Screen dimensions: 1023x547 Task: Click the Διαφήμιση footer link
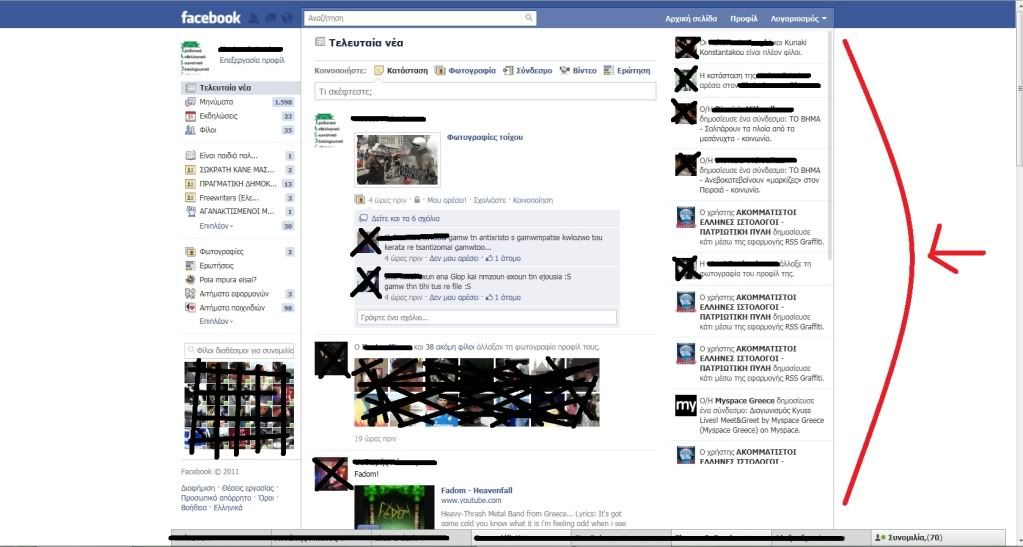[x=198, y=488]
